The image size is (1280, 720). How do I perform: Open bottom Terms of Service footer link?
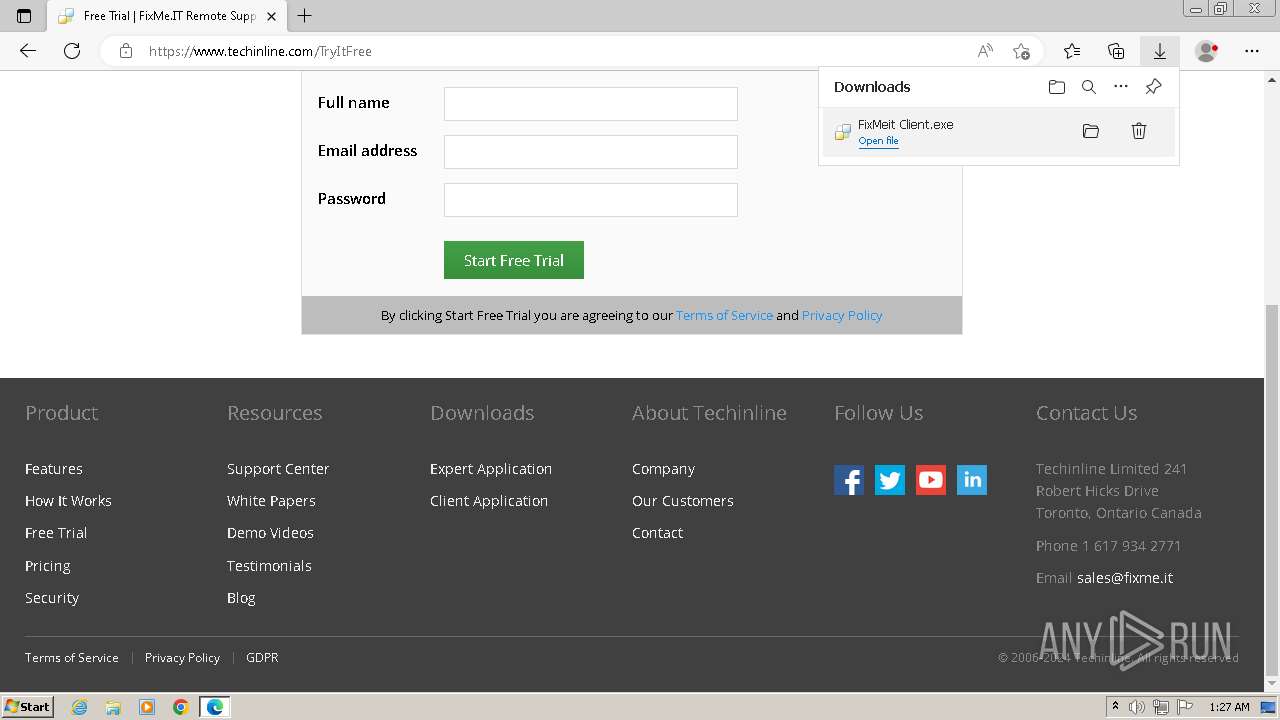tap(72, 658)
